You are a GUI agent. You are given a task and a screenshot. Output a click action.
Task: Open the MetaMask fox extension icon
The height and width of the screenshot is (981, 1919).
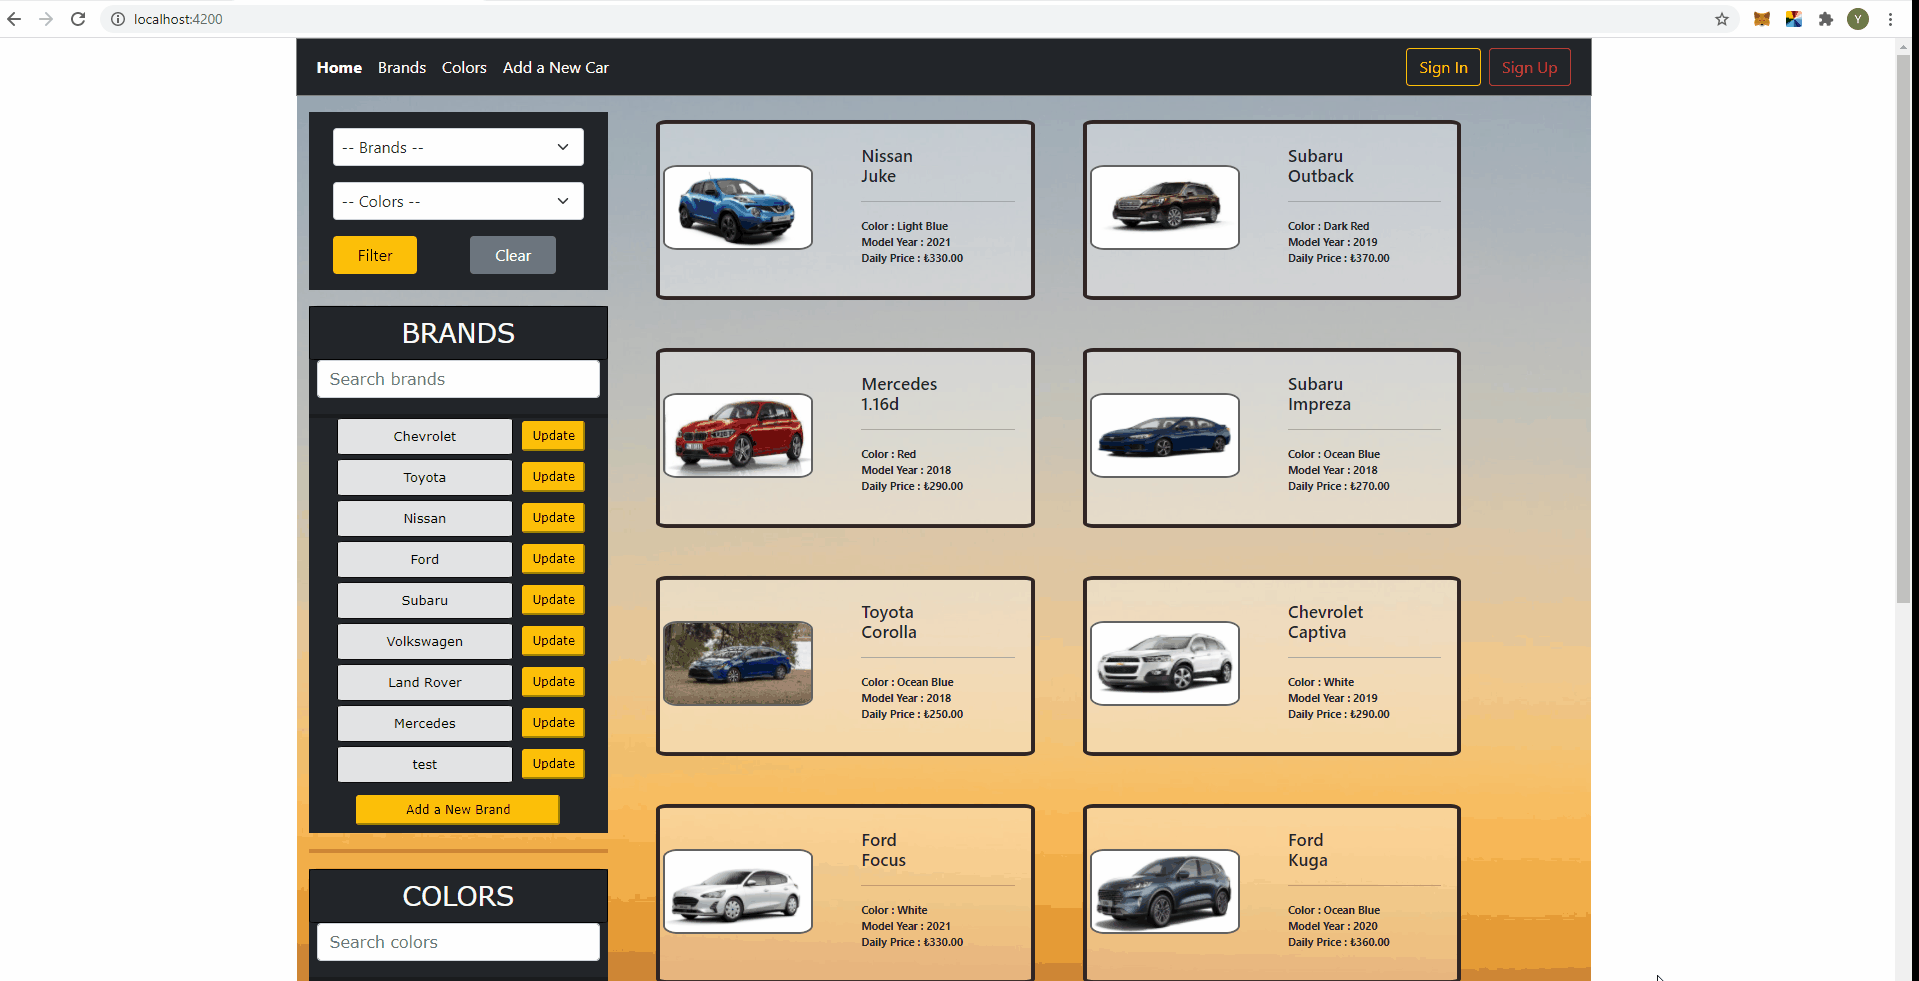pyautogui.click(x=1762, y=19)
